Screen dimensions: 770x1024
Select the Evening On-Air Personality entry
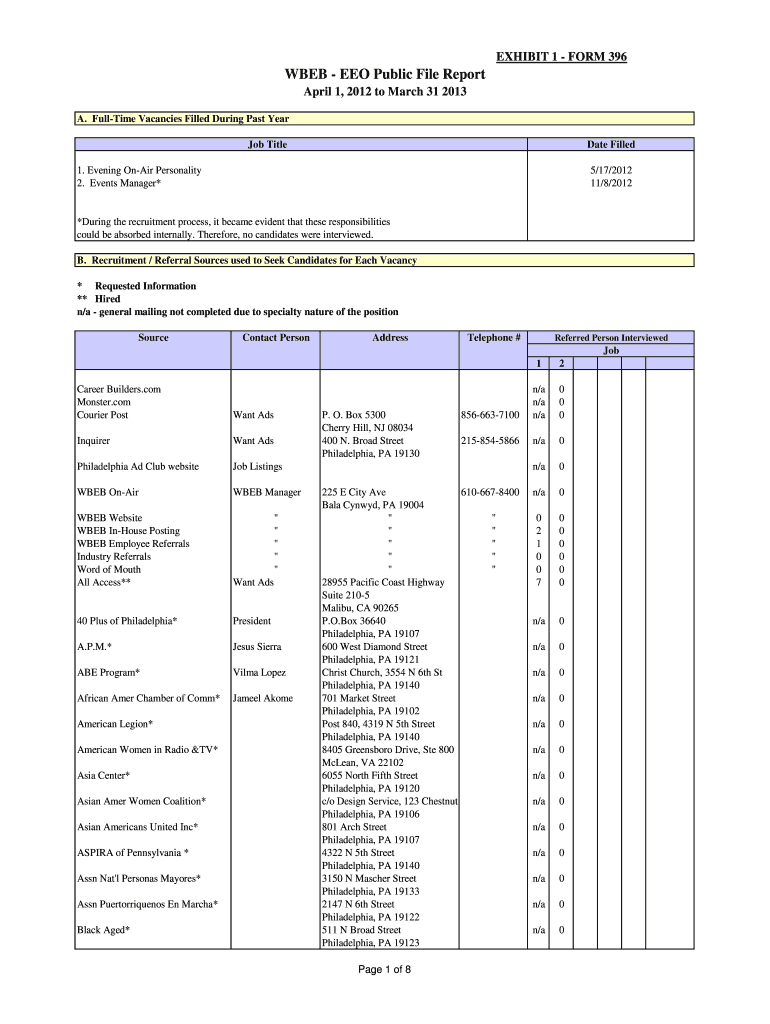pyautogui.click(x=139, y=170)
